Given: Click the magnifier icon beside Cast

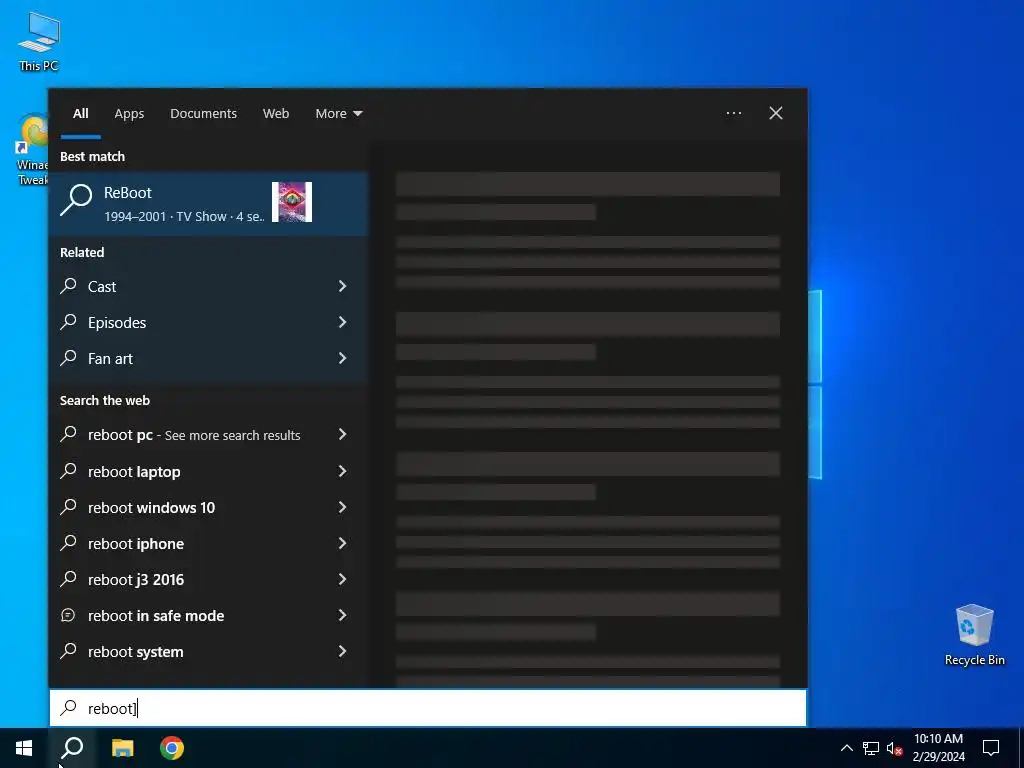Looking at the screenshot, I should 69,285.
